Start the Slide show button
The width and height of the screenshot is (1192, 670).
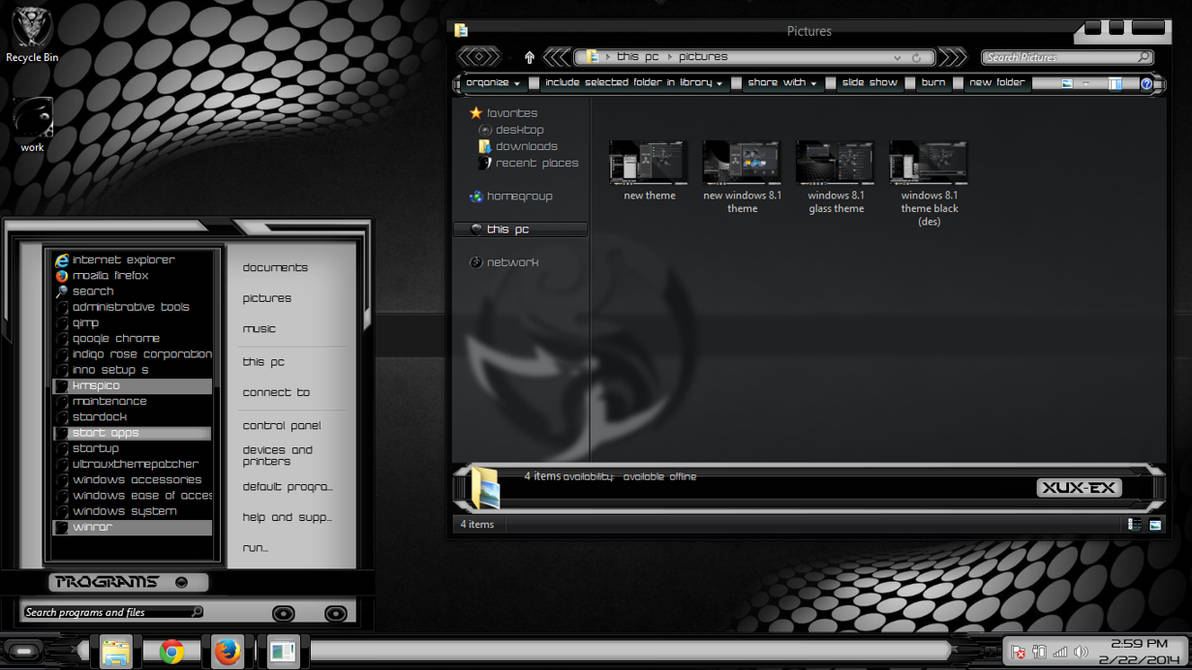click(x=869, y=83)
